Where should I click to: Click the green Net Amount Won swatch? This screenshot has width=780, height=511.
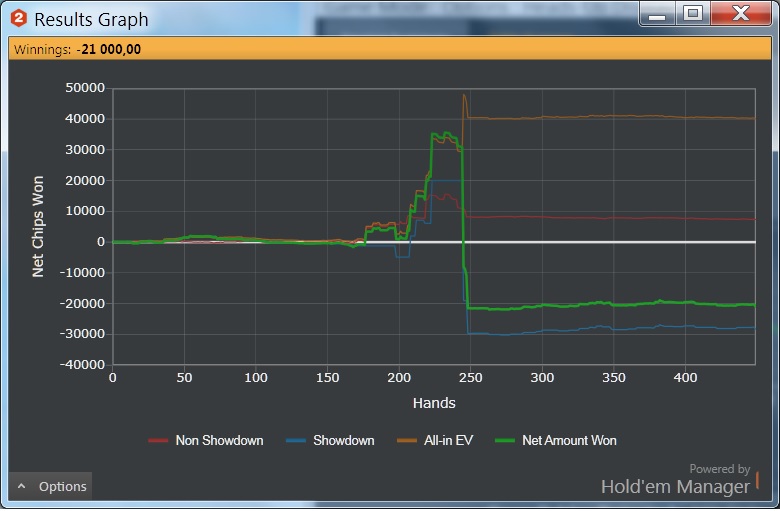[x=505, y=440]
